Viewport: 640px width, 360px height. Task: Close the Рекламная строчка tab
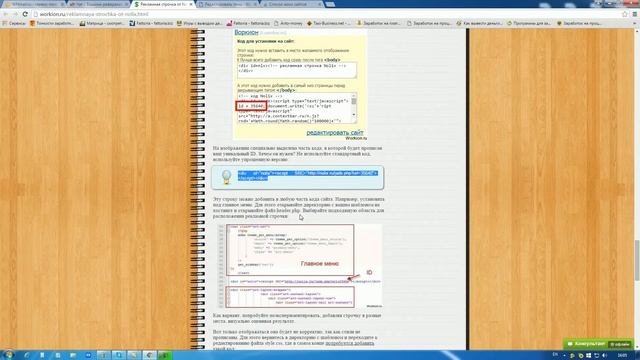(191, 4)
